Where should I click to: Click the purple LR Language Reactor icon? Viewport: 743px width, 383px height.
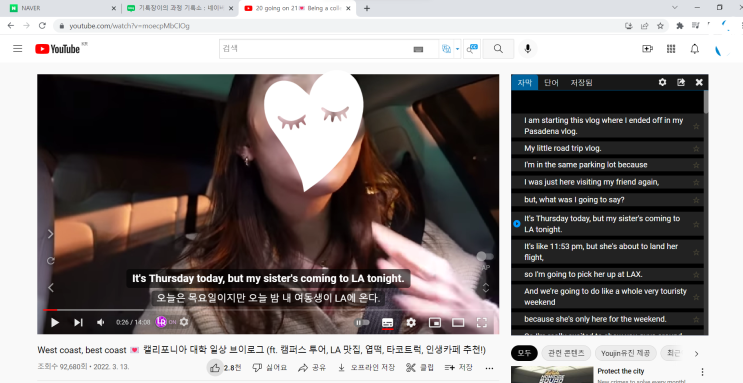pyautogui.click(x=161, y=322)
